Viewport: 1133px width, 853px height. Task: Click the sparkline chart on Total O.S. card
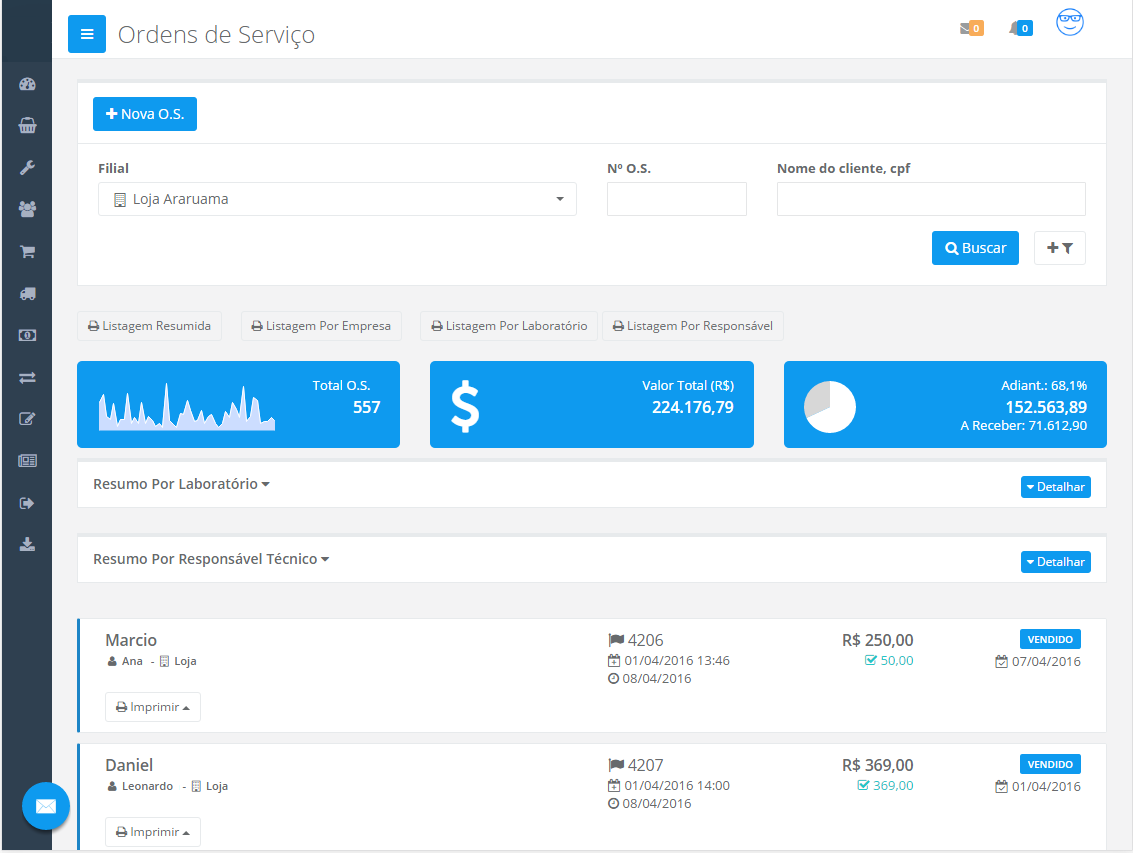(187, 406)
